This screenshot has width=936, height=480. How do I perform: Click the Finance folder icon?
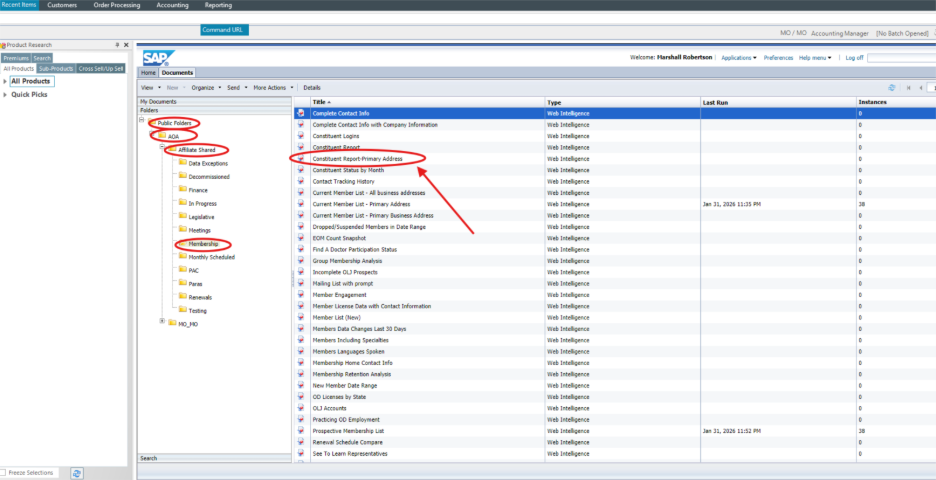pyautogui.click(x=182, y=189)
